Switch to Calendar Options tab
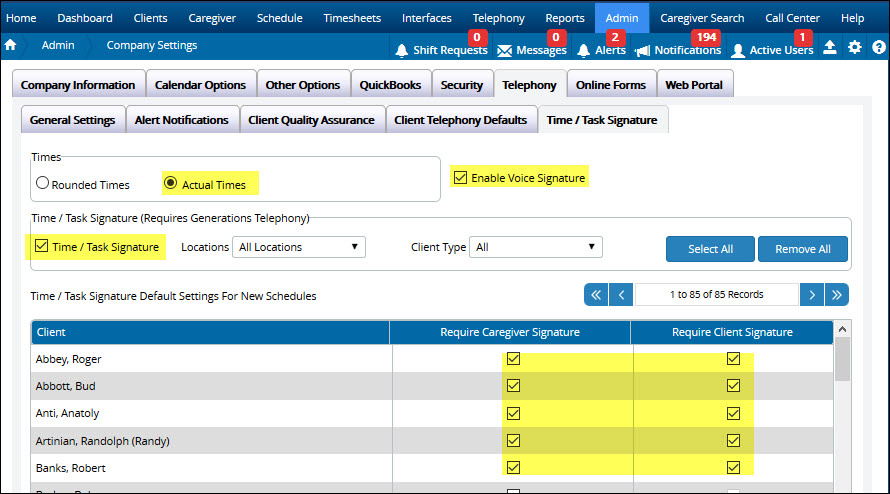 (x=200, y=85)
